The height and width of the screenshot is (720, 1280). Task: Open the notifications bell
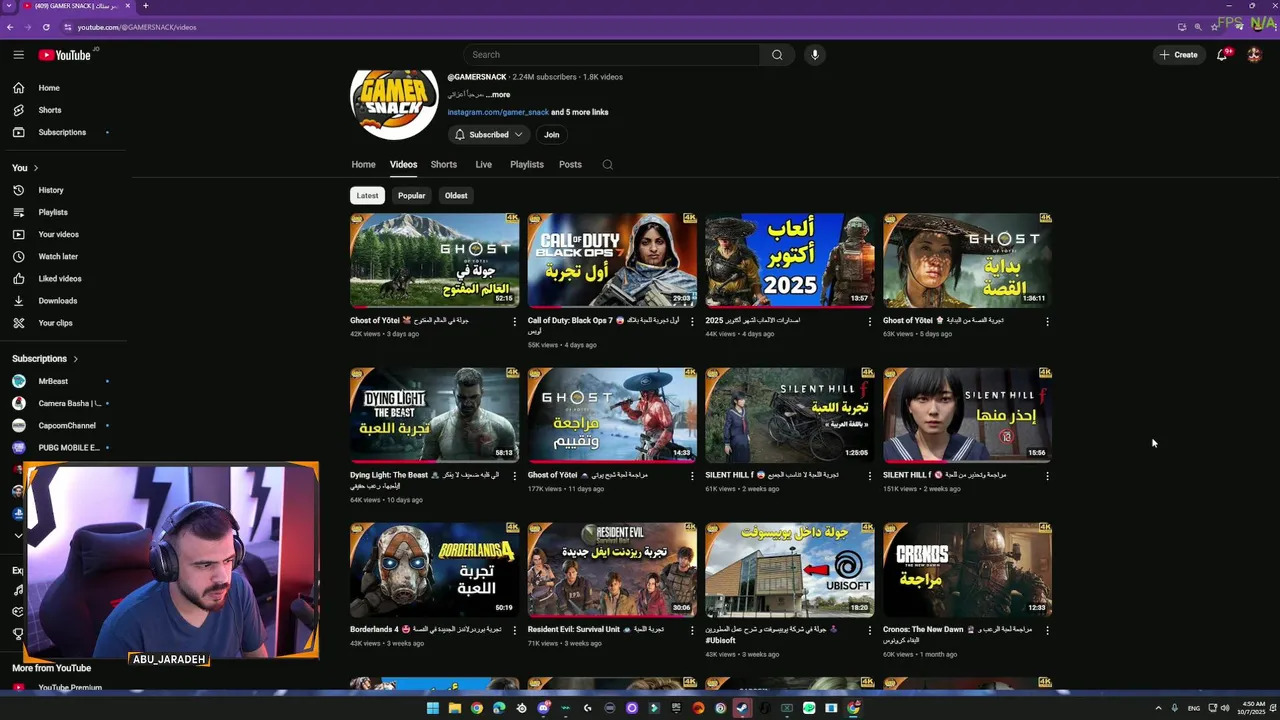point(1222,55)
